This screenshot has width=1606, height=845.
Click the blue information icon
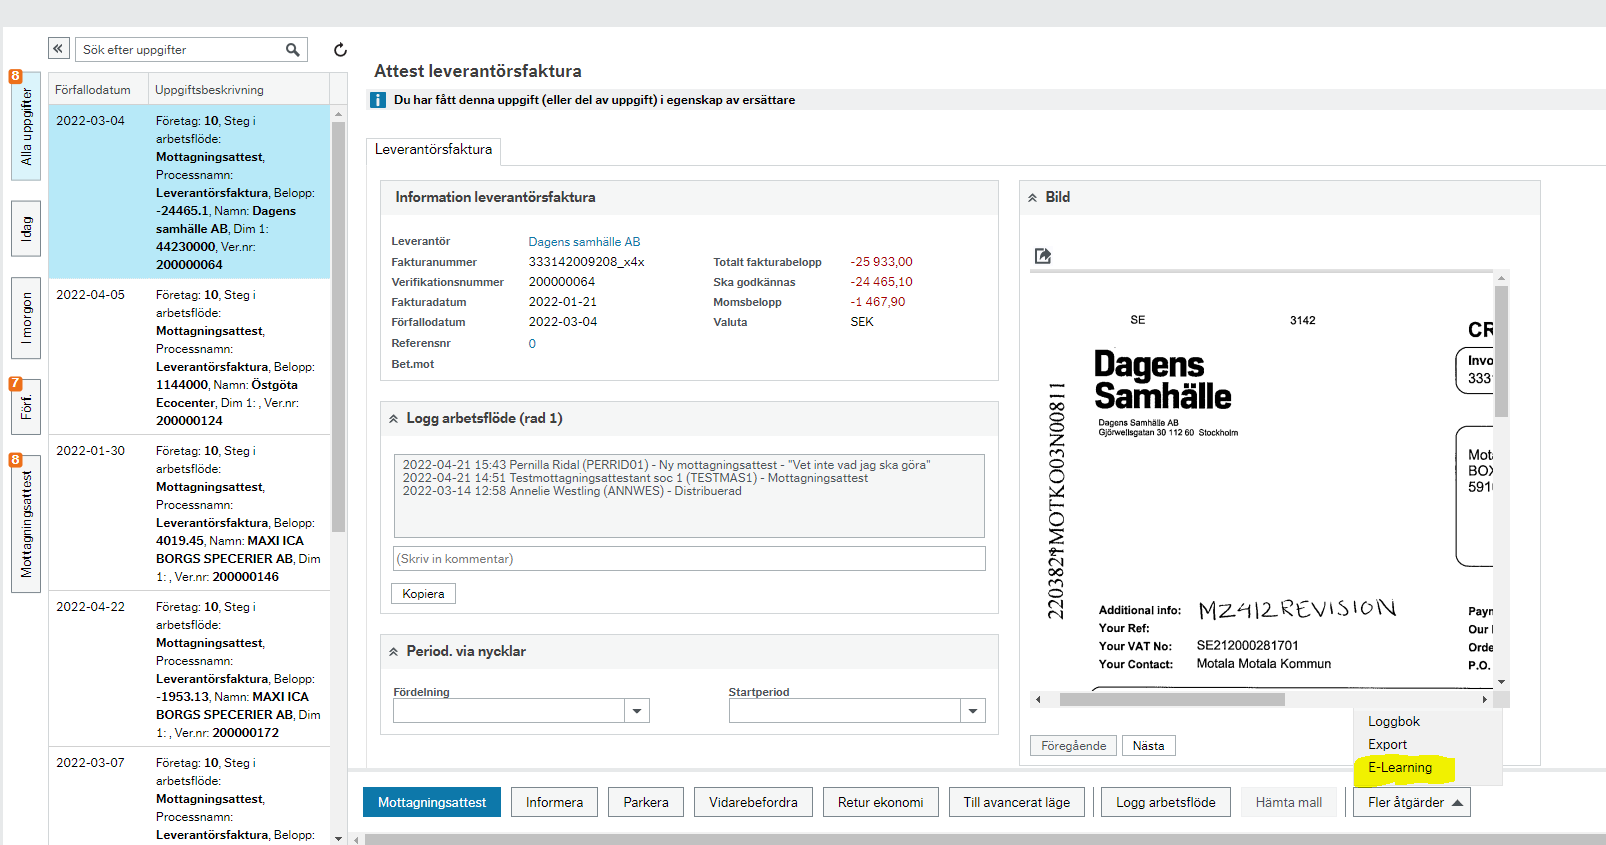(x=378, y=100)
